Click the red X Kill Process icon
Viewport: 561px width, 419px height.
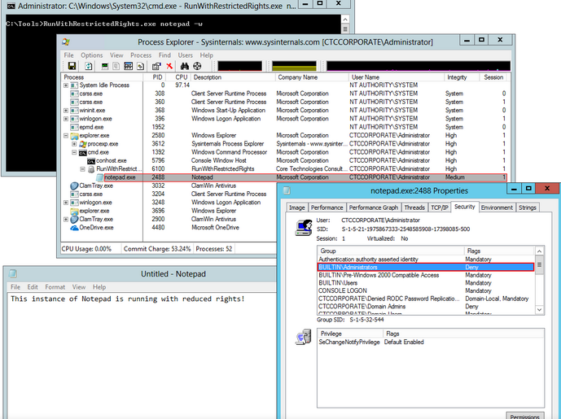coord(169,66)
